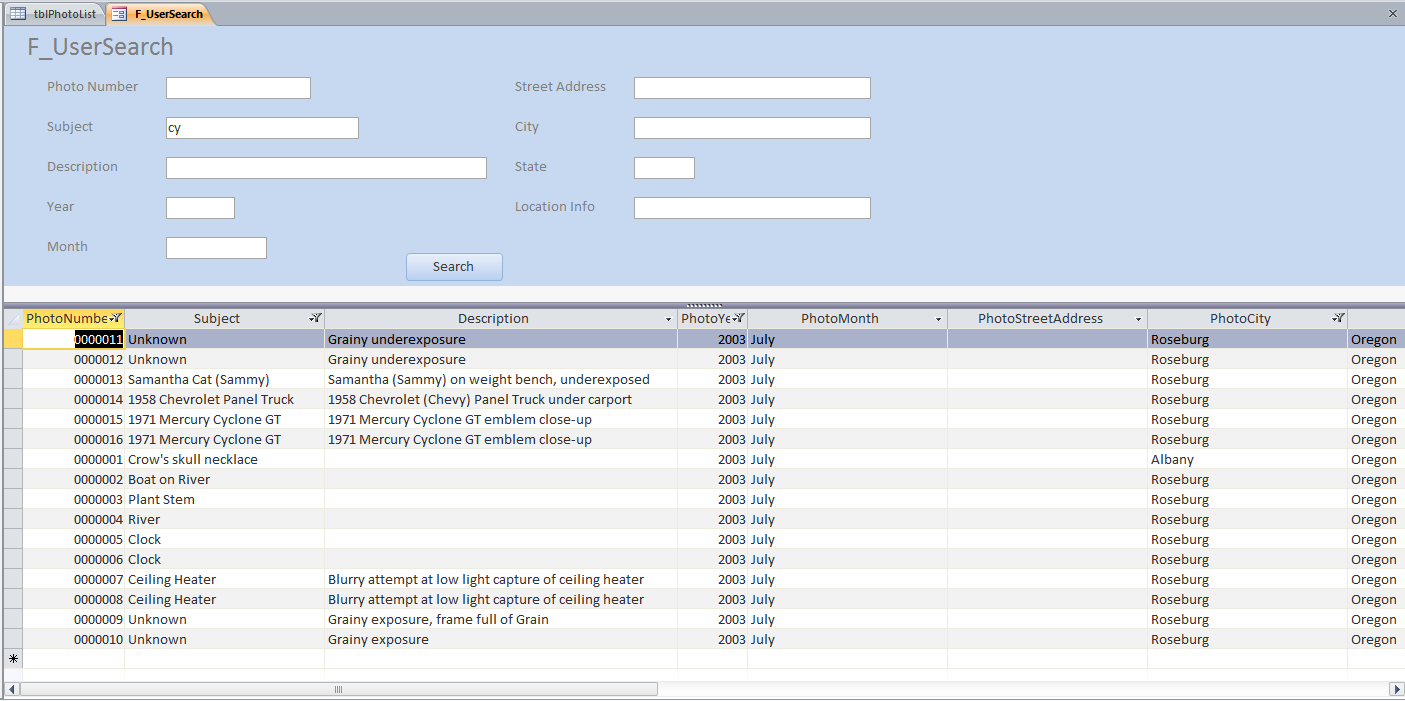1405x701 pixels.
Task: Close the document with the X icon
Action: [1393, 13]
